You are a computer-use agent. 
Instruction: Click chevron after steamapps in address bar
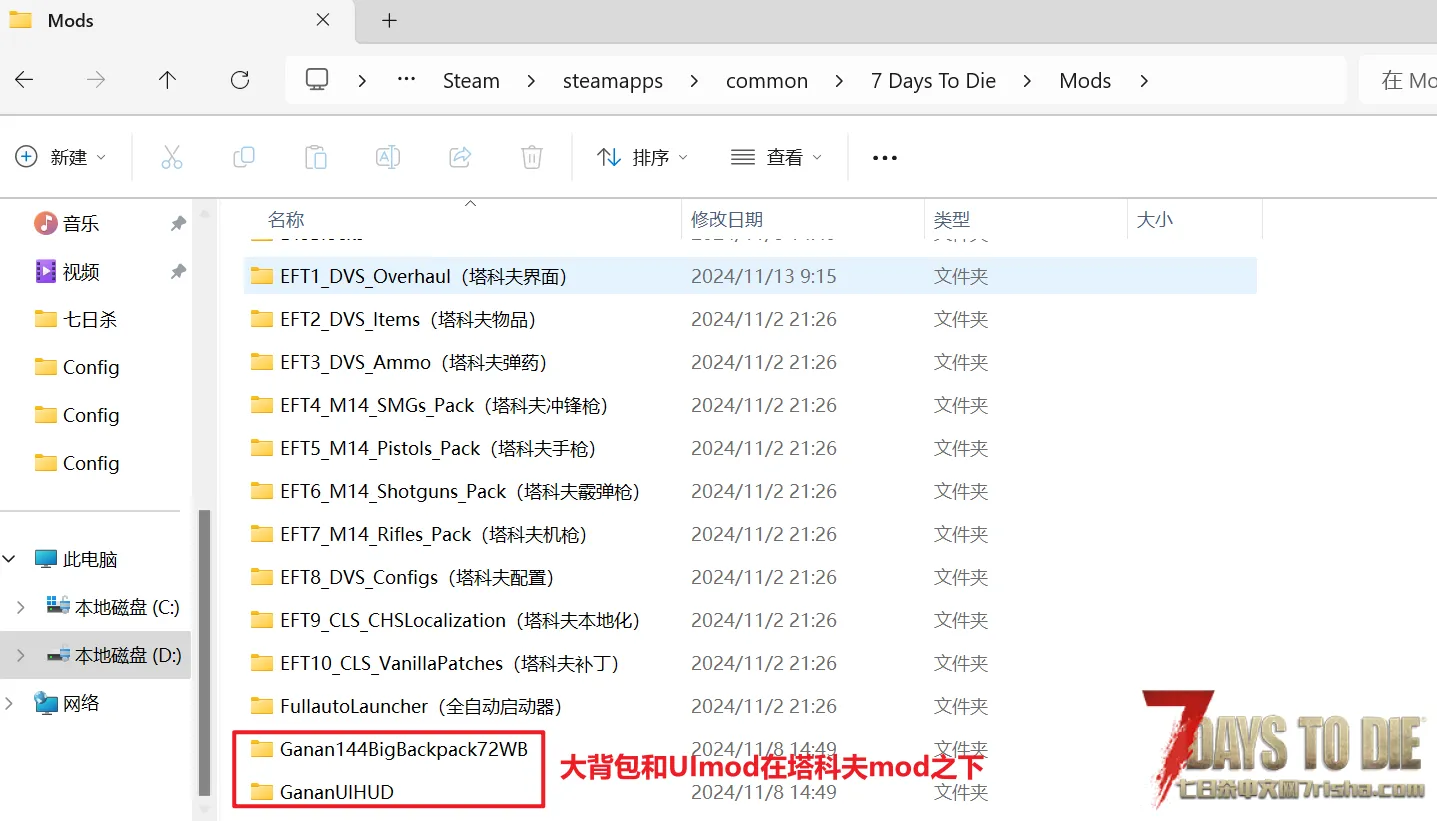tap(694, 81)
